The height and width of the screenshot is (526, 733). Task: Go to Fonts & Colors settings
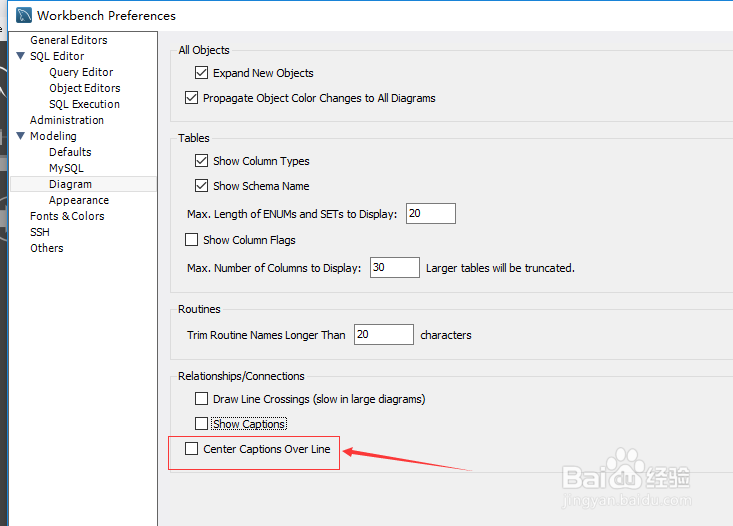coord(67,216)
